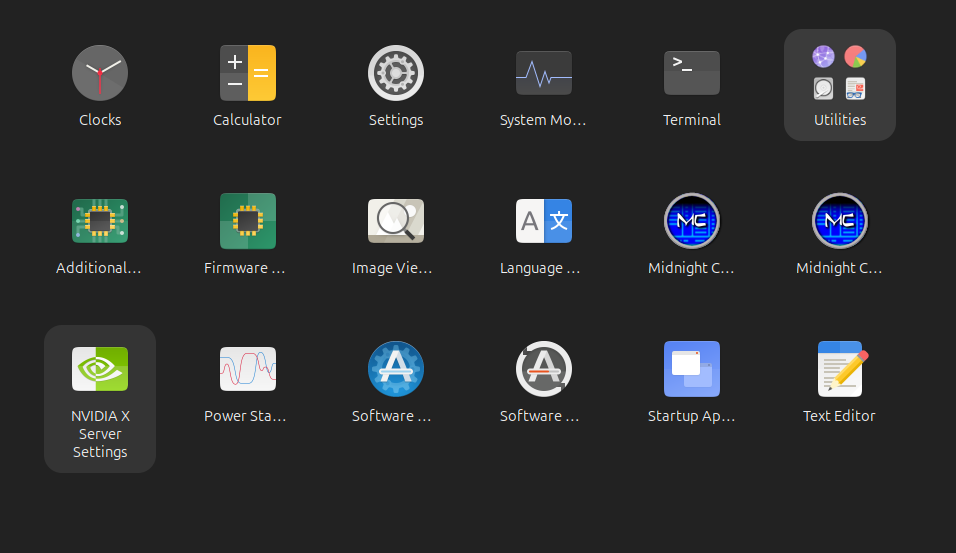956x553 pixels.
Task: Launch the Calculator application
Action: 248,74
